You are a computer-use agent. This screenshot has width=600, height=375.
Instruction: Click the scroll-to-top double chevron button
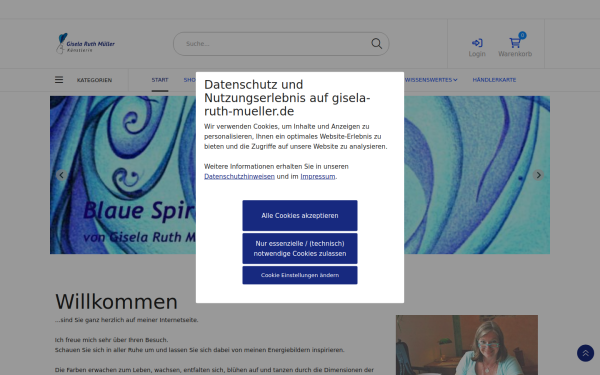pos(585,353)
